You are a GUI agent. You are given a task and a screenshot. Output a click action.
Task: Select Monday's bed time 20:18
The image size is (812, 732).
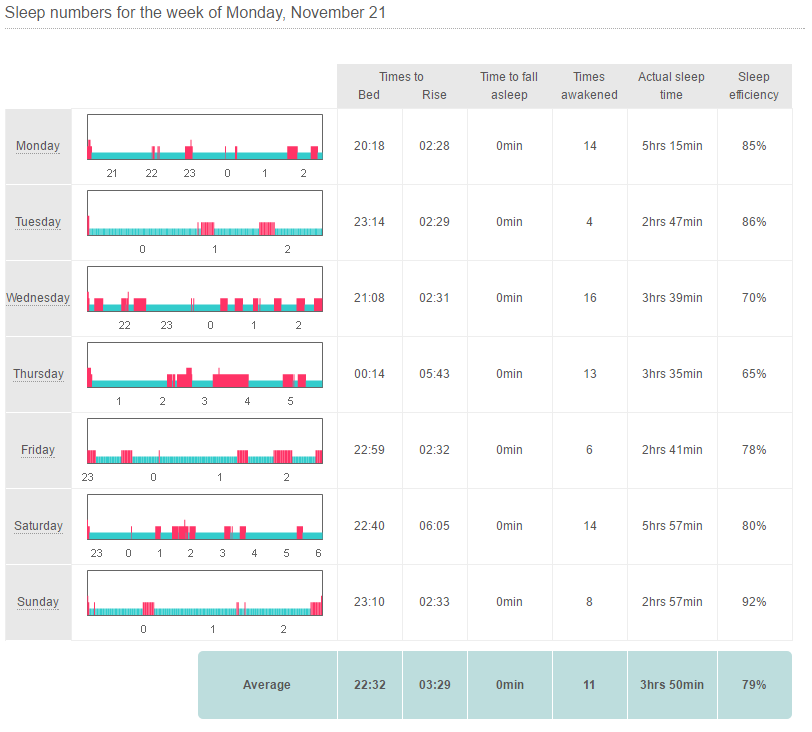(x=369, y=146)
